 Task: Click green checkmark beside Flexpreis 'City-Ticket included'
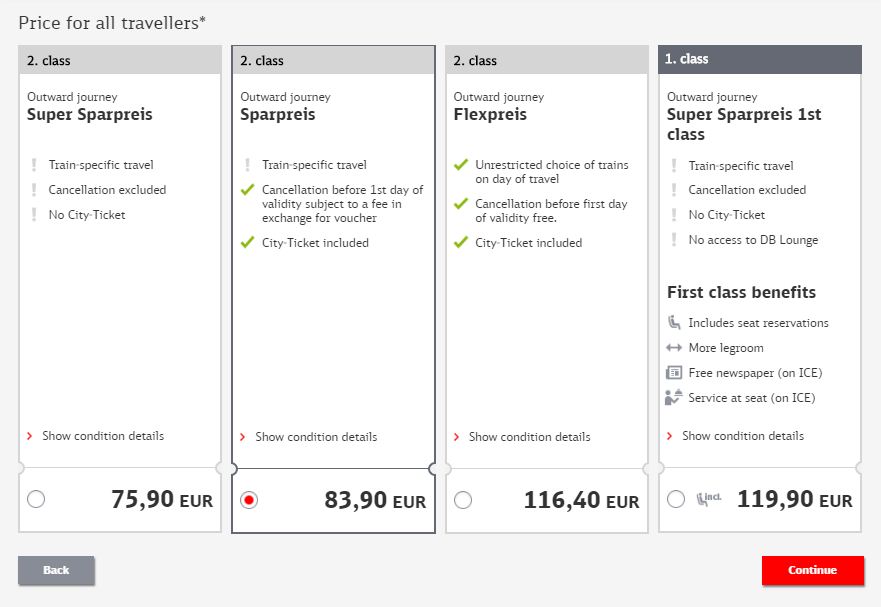coord(461,243)
